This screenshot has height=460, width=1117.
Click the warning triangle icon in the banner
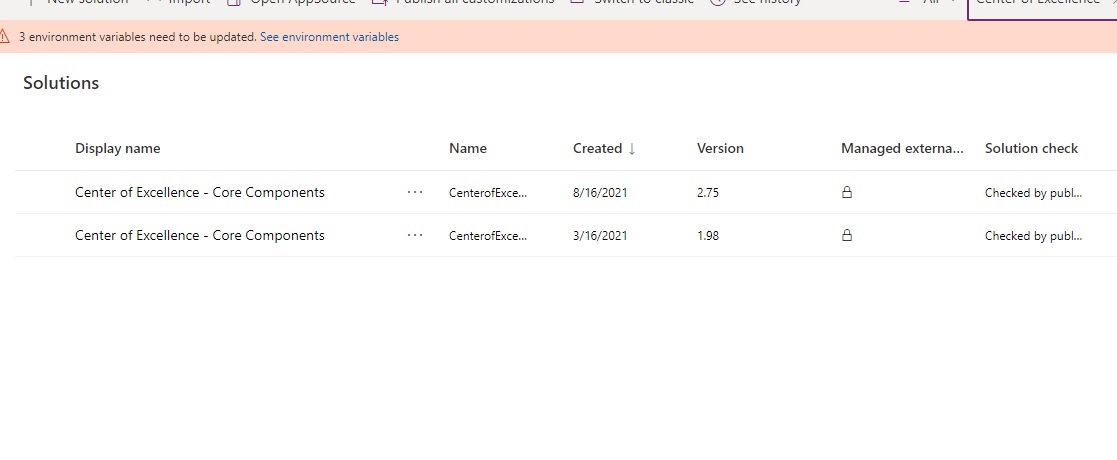[x=5, y=36]
